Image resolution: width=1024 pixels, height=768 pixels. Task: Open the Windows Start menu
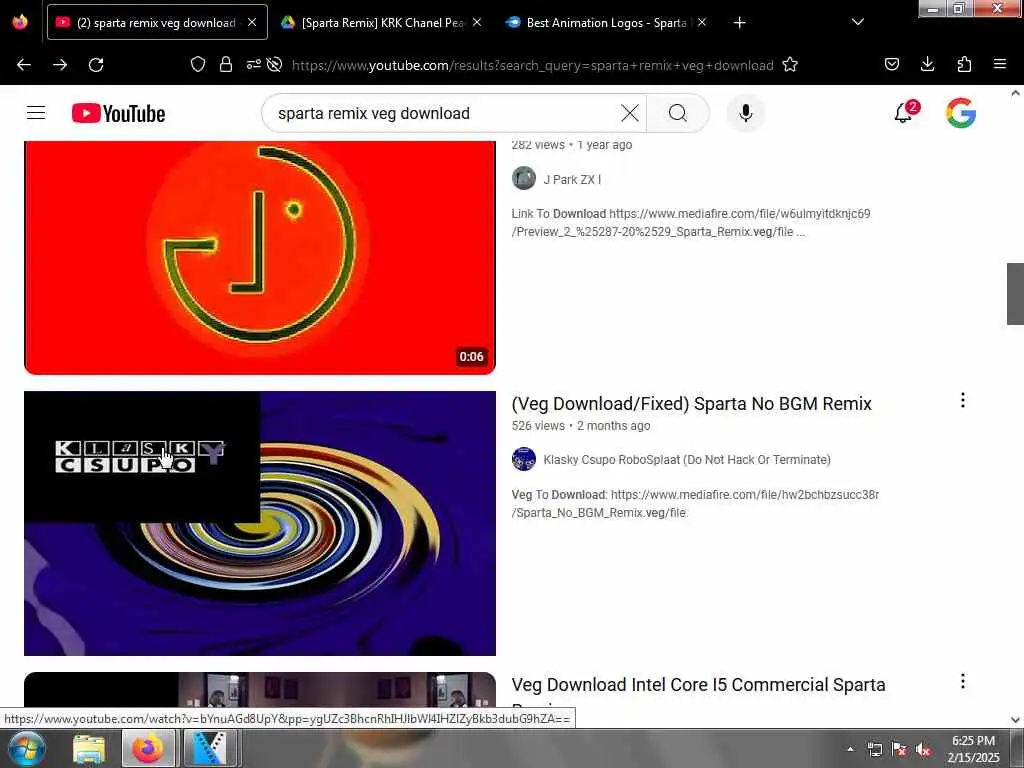[26, 748]
